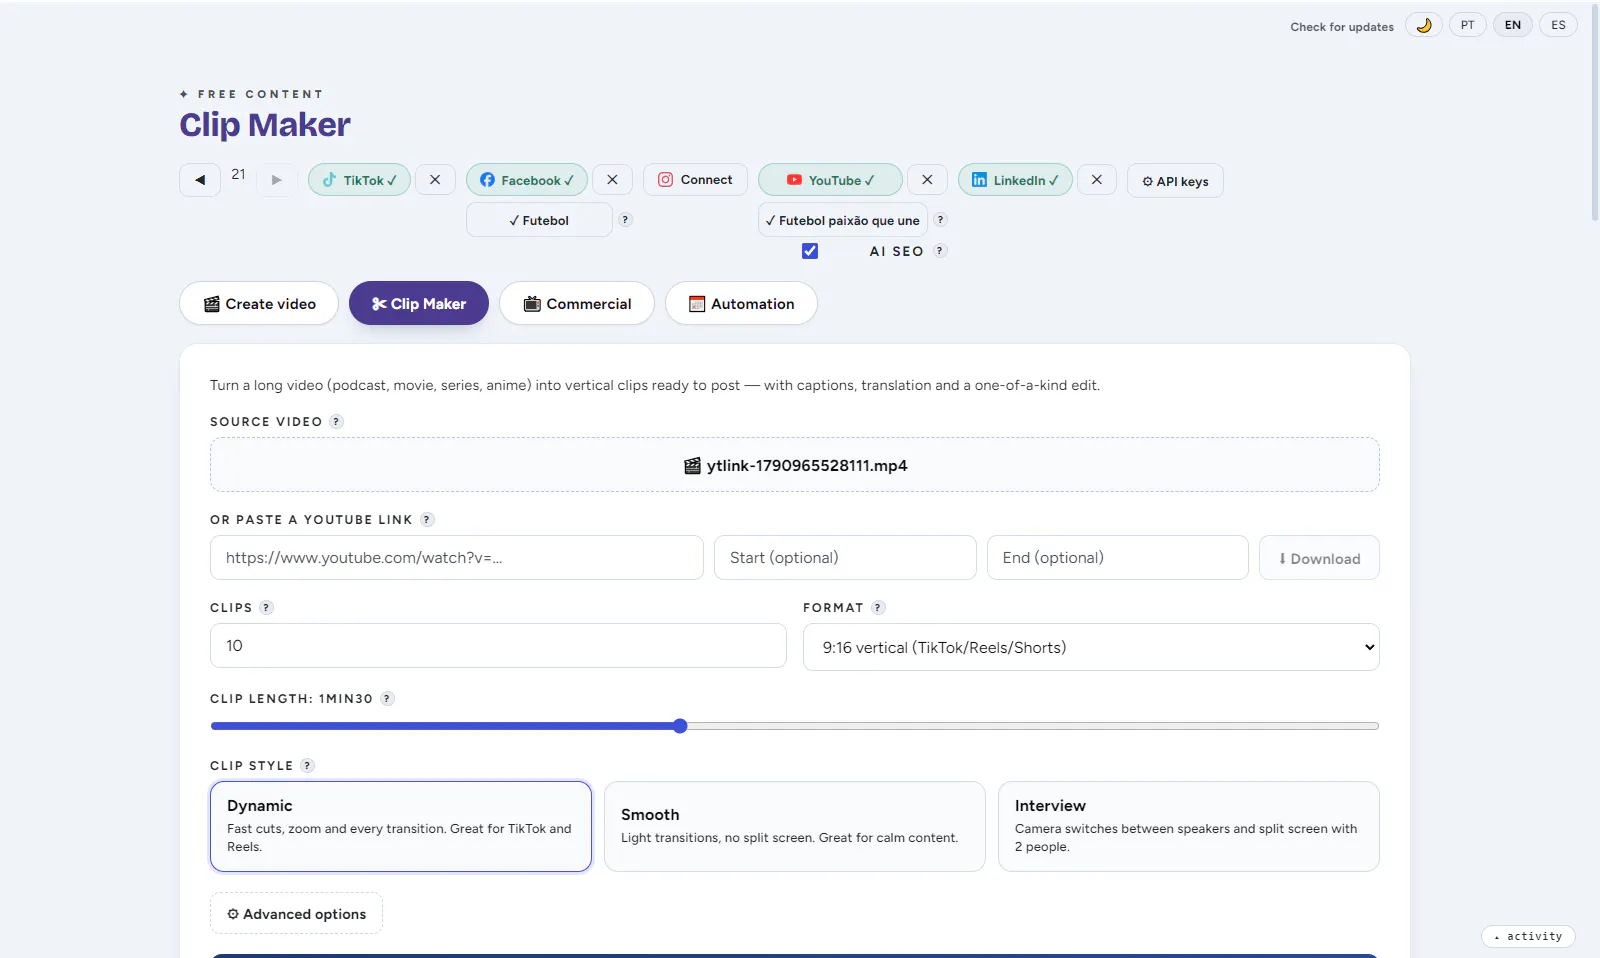Go to previous account arrow
The width and height of the screenshot is (1600, 958).
(200, 180)
